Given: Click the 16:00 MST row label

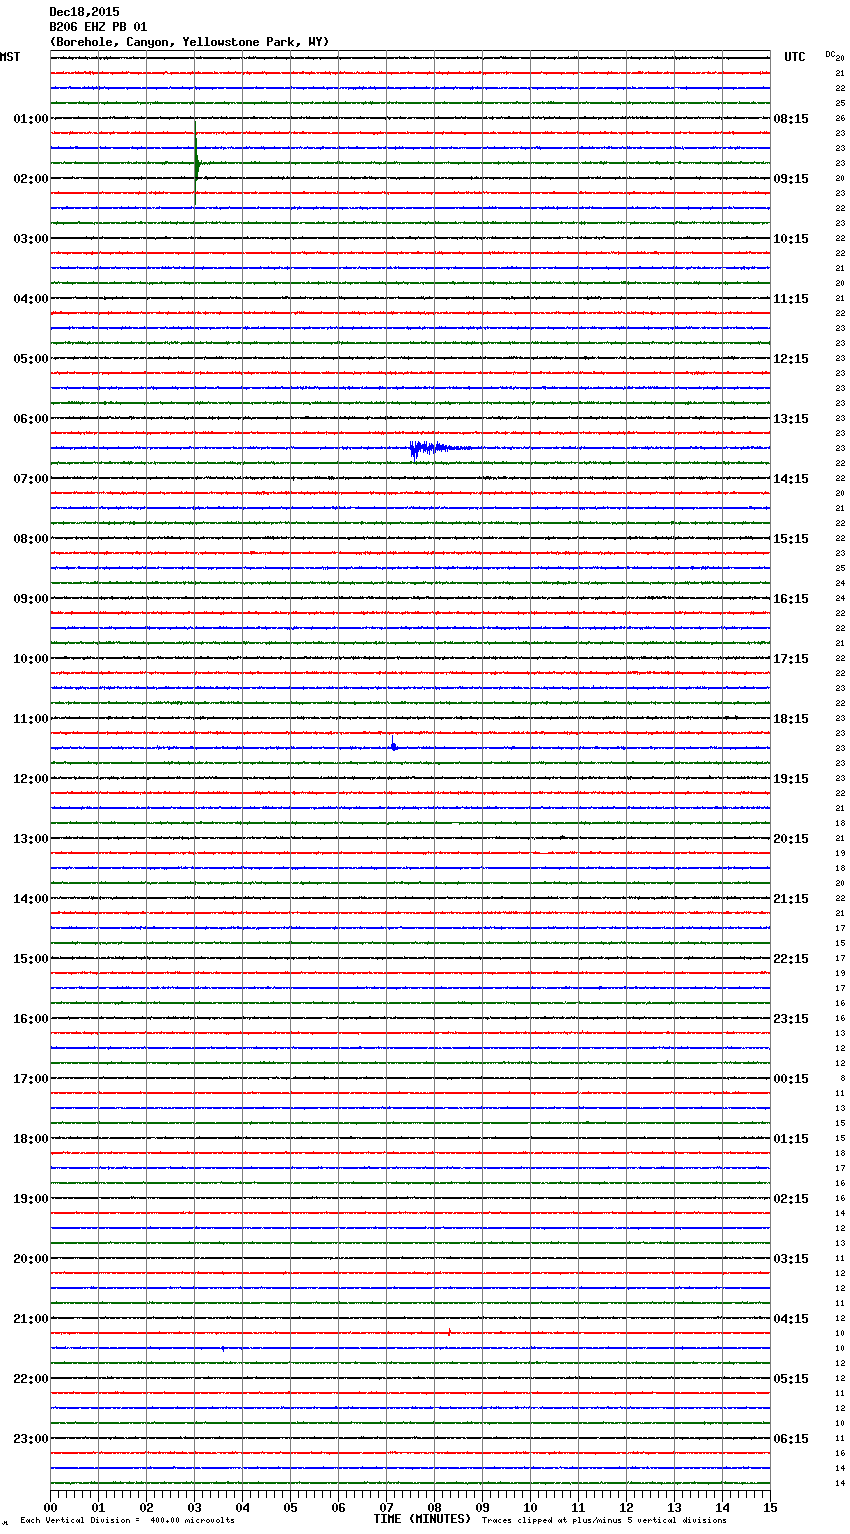Looking at the screenshot, I should [x=31, y=1019].
